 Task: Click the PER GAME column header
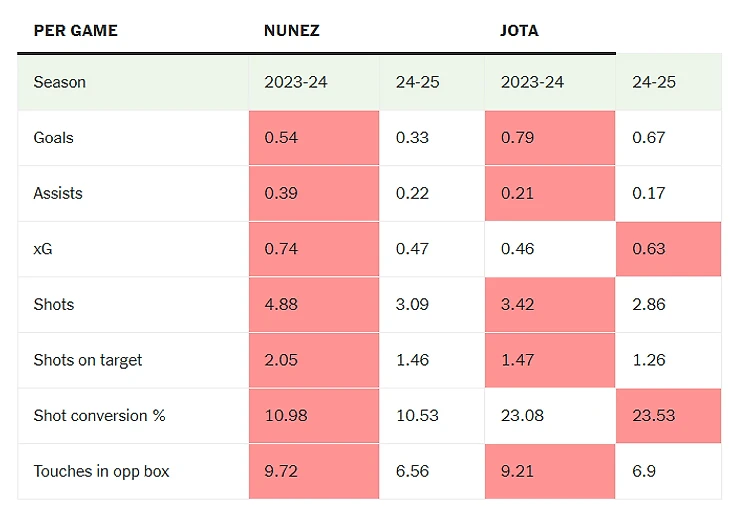click(x=75, y=30)
